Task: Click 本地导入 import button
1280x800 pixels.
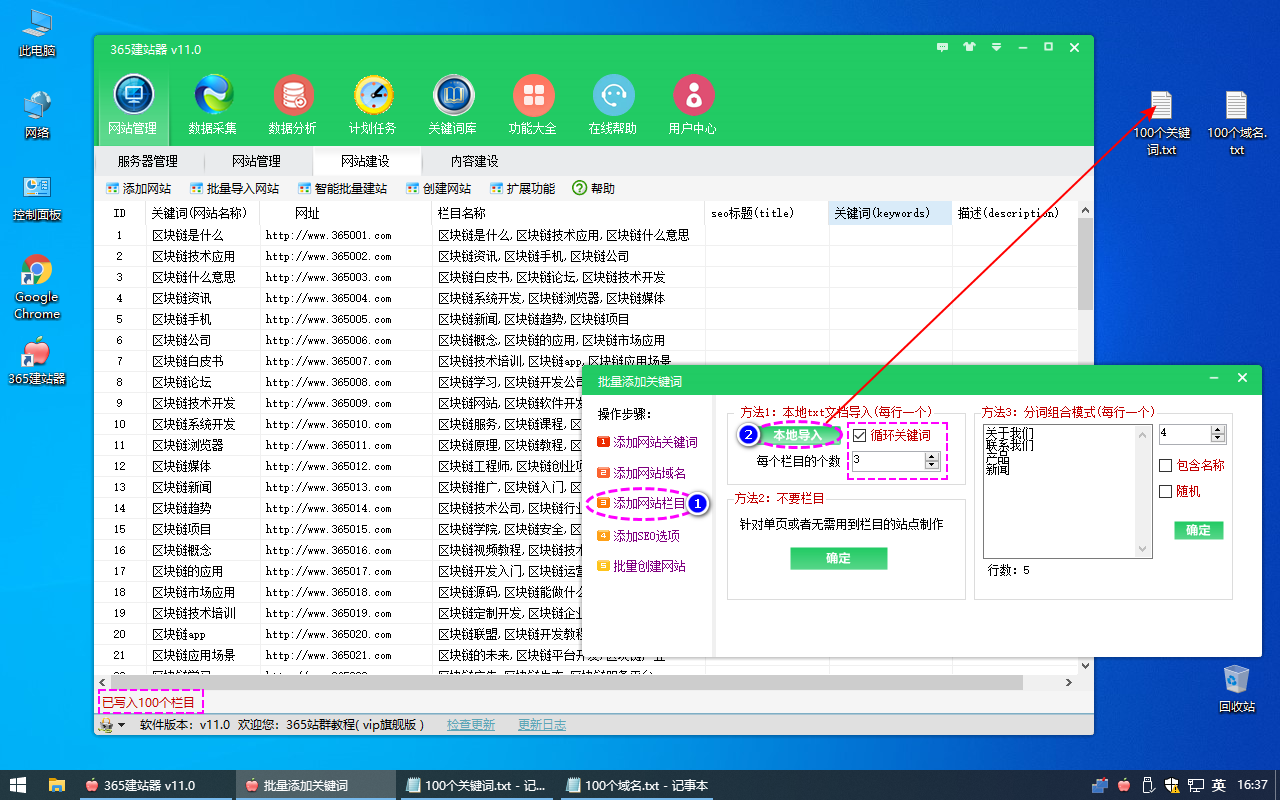Action: pos(797,435)
